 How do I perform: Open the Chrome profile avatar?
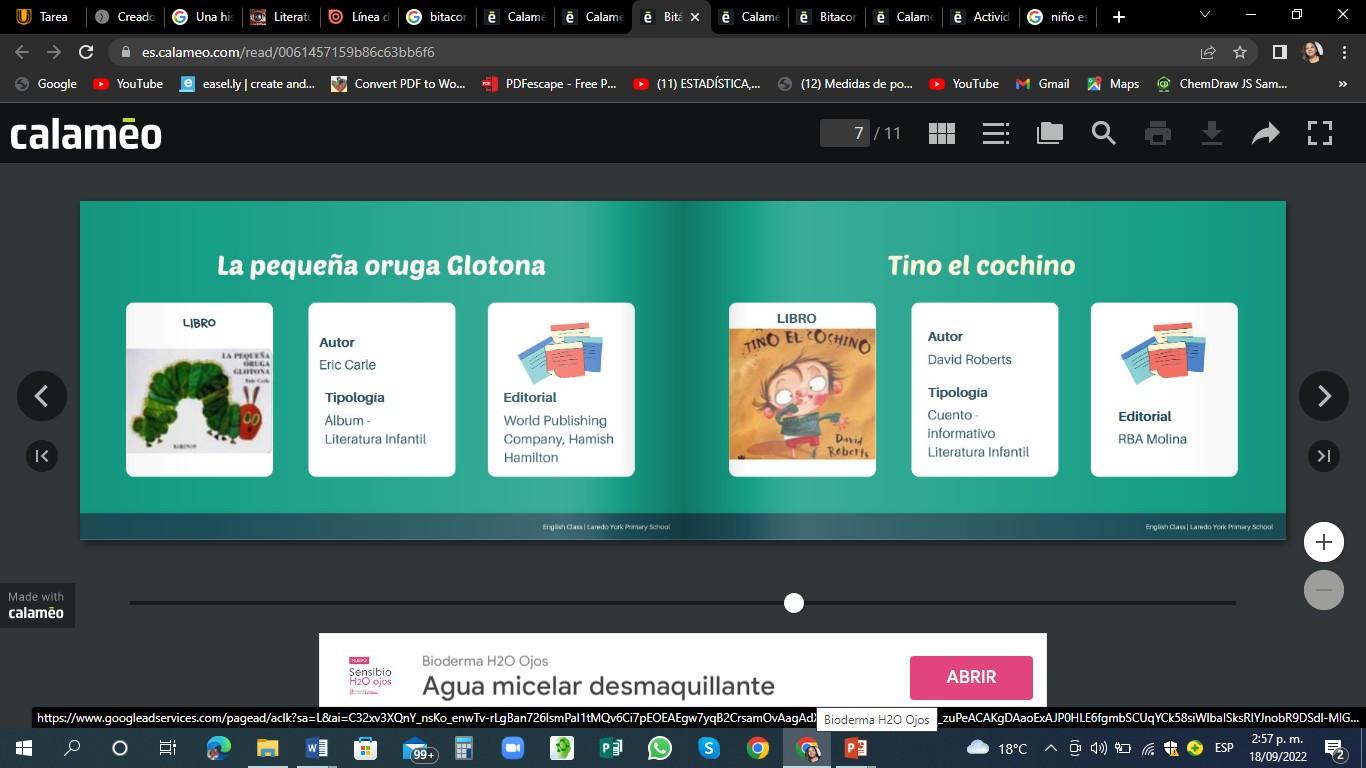click(x=1312, y=52)
